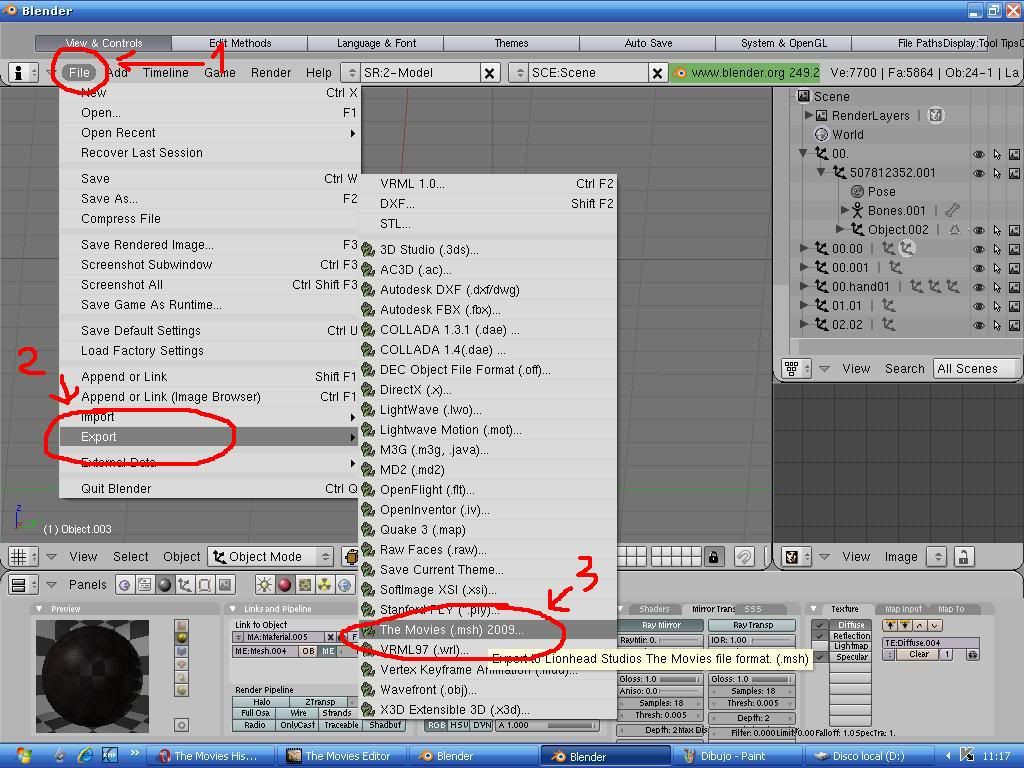Choose Wavefront (.obj) export option
1024x768 pixels.
[x=488, y=690]
